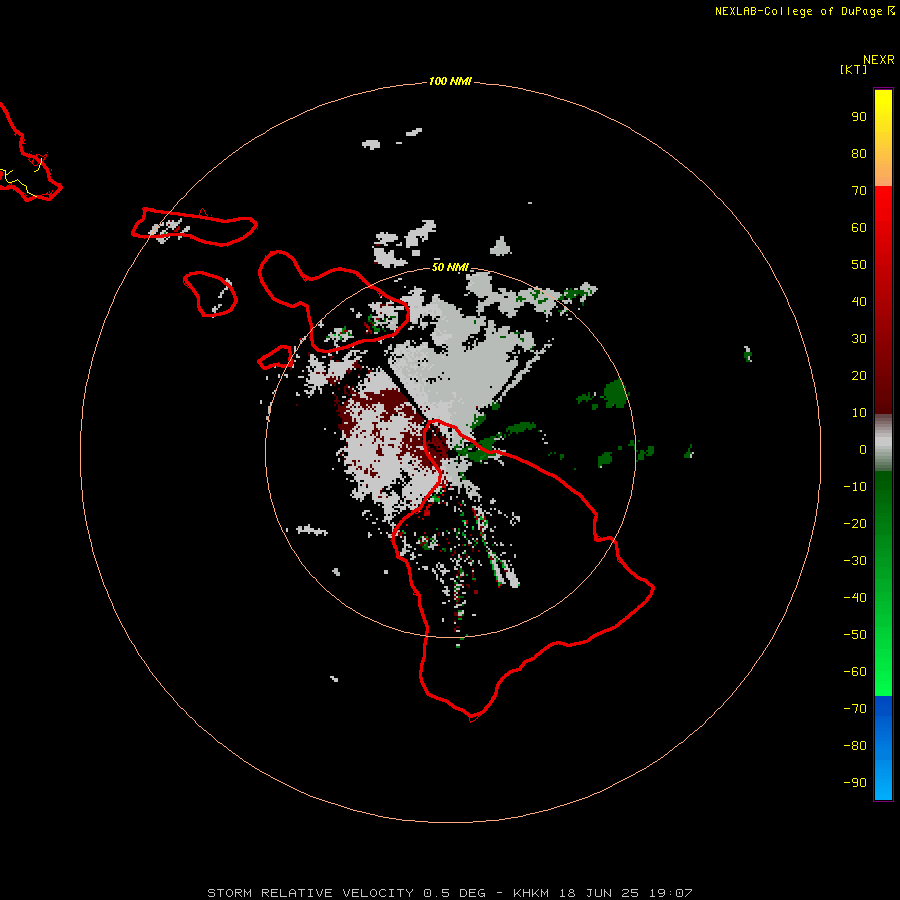Click the -50 value on the velocity scale
Viewport: 900px width, 900px height.
pos(855,635)
